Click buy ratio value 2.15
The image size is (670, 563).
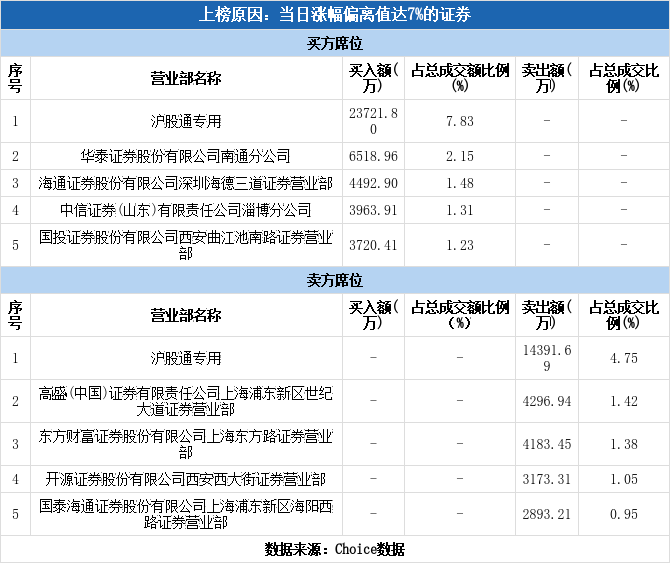tap(460, 156)
